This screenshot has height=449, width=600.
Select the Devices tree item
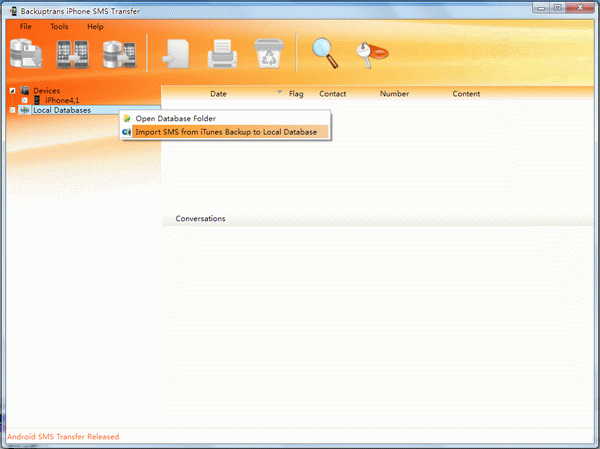click(x=47, y=91)
